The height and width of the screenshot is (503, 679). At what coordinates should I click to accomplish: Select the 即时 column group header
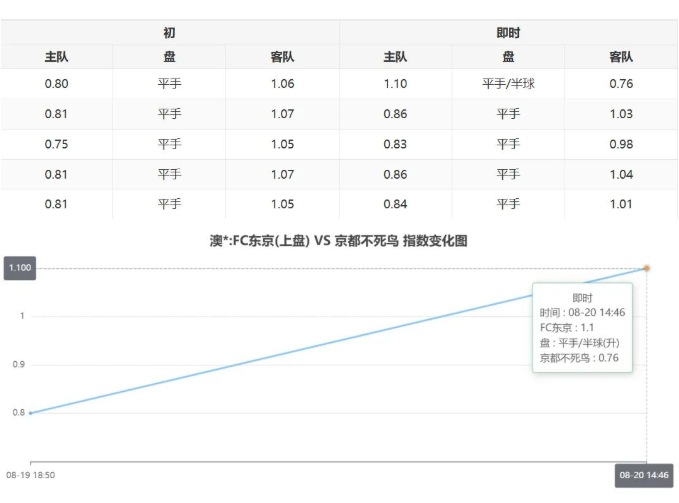pyautogui.click(x=508, y=32)
